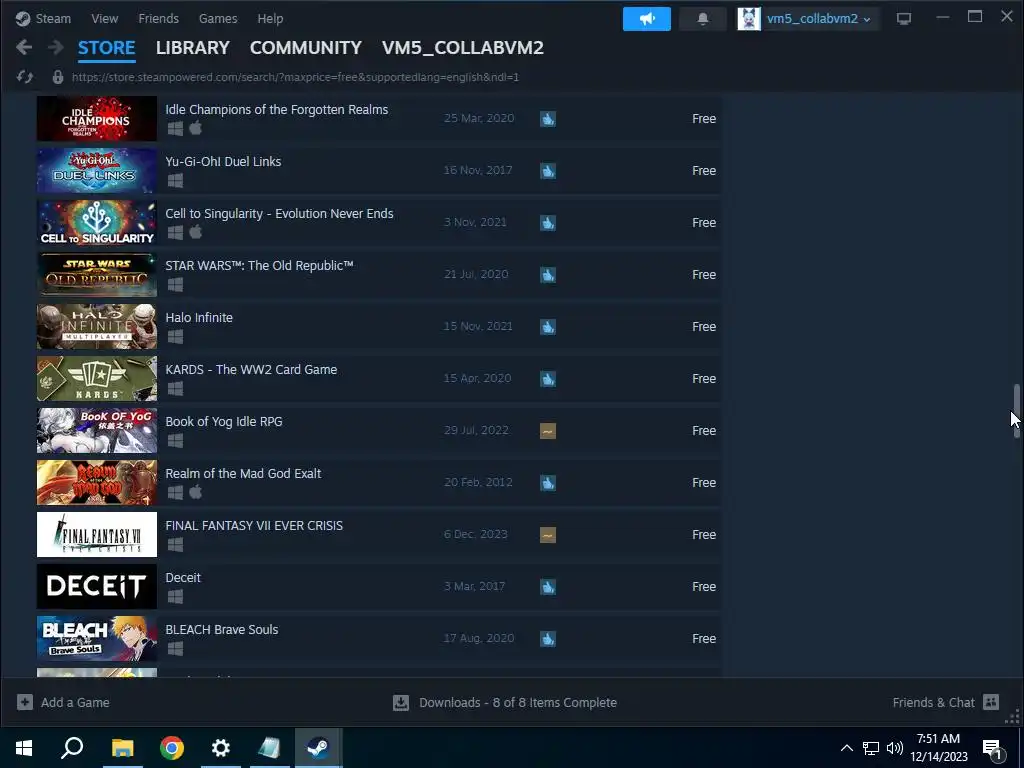Viewport: 1024px width, 768px height.
Task: Open taskbar search magnifier
Action: [x=72, y=748]
